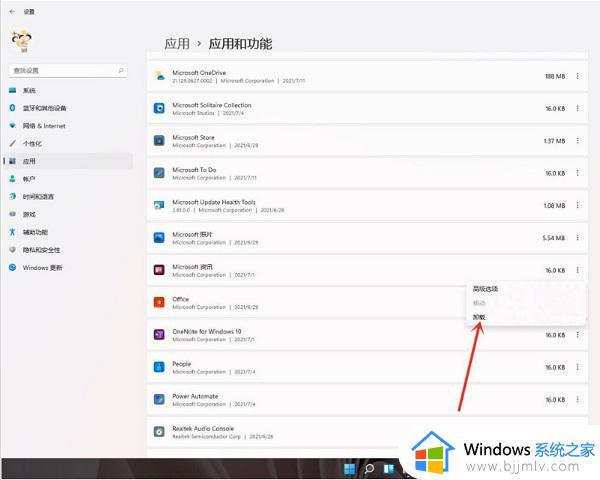The height and width of the screenshot is (480, 600).
Task: Open the taskbar icon right of Search
Action: (389, 469)
